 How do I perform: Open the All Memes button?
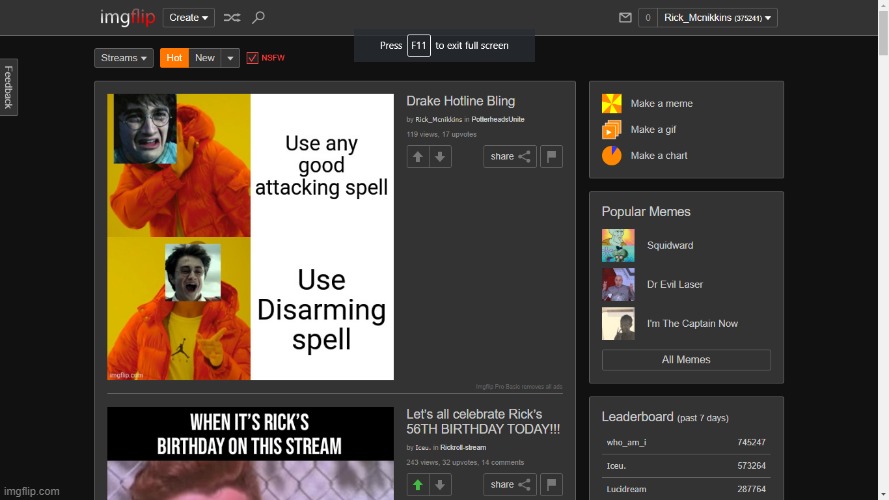pyautogui.click(x=686, y=360)
